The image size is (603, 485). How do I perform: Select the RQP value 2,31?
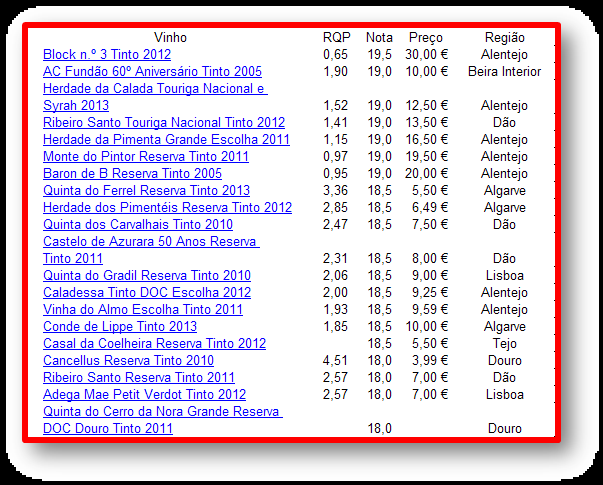point(335,258)
